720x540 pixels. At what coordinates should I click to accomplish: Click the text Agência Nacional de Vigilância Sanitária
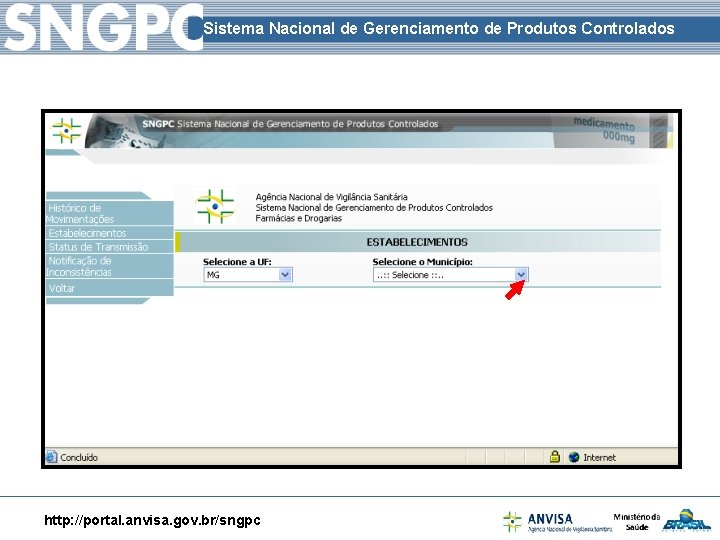pyautogui.click(x=332, y=197)
